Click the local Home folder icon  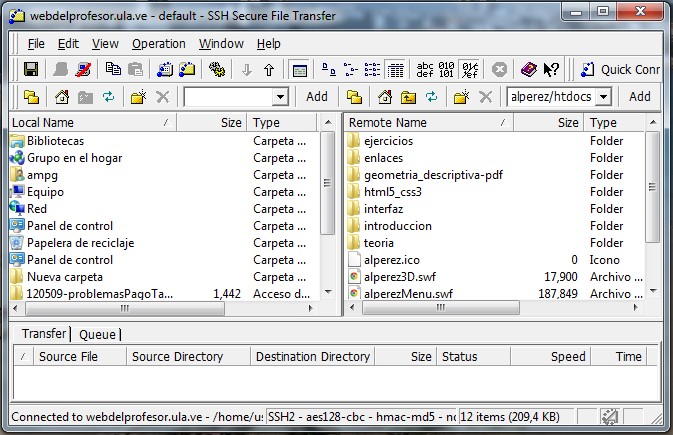62,97
